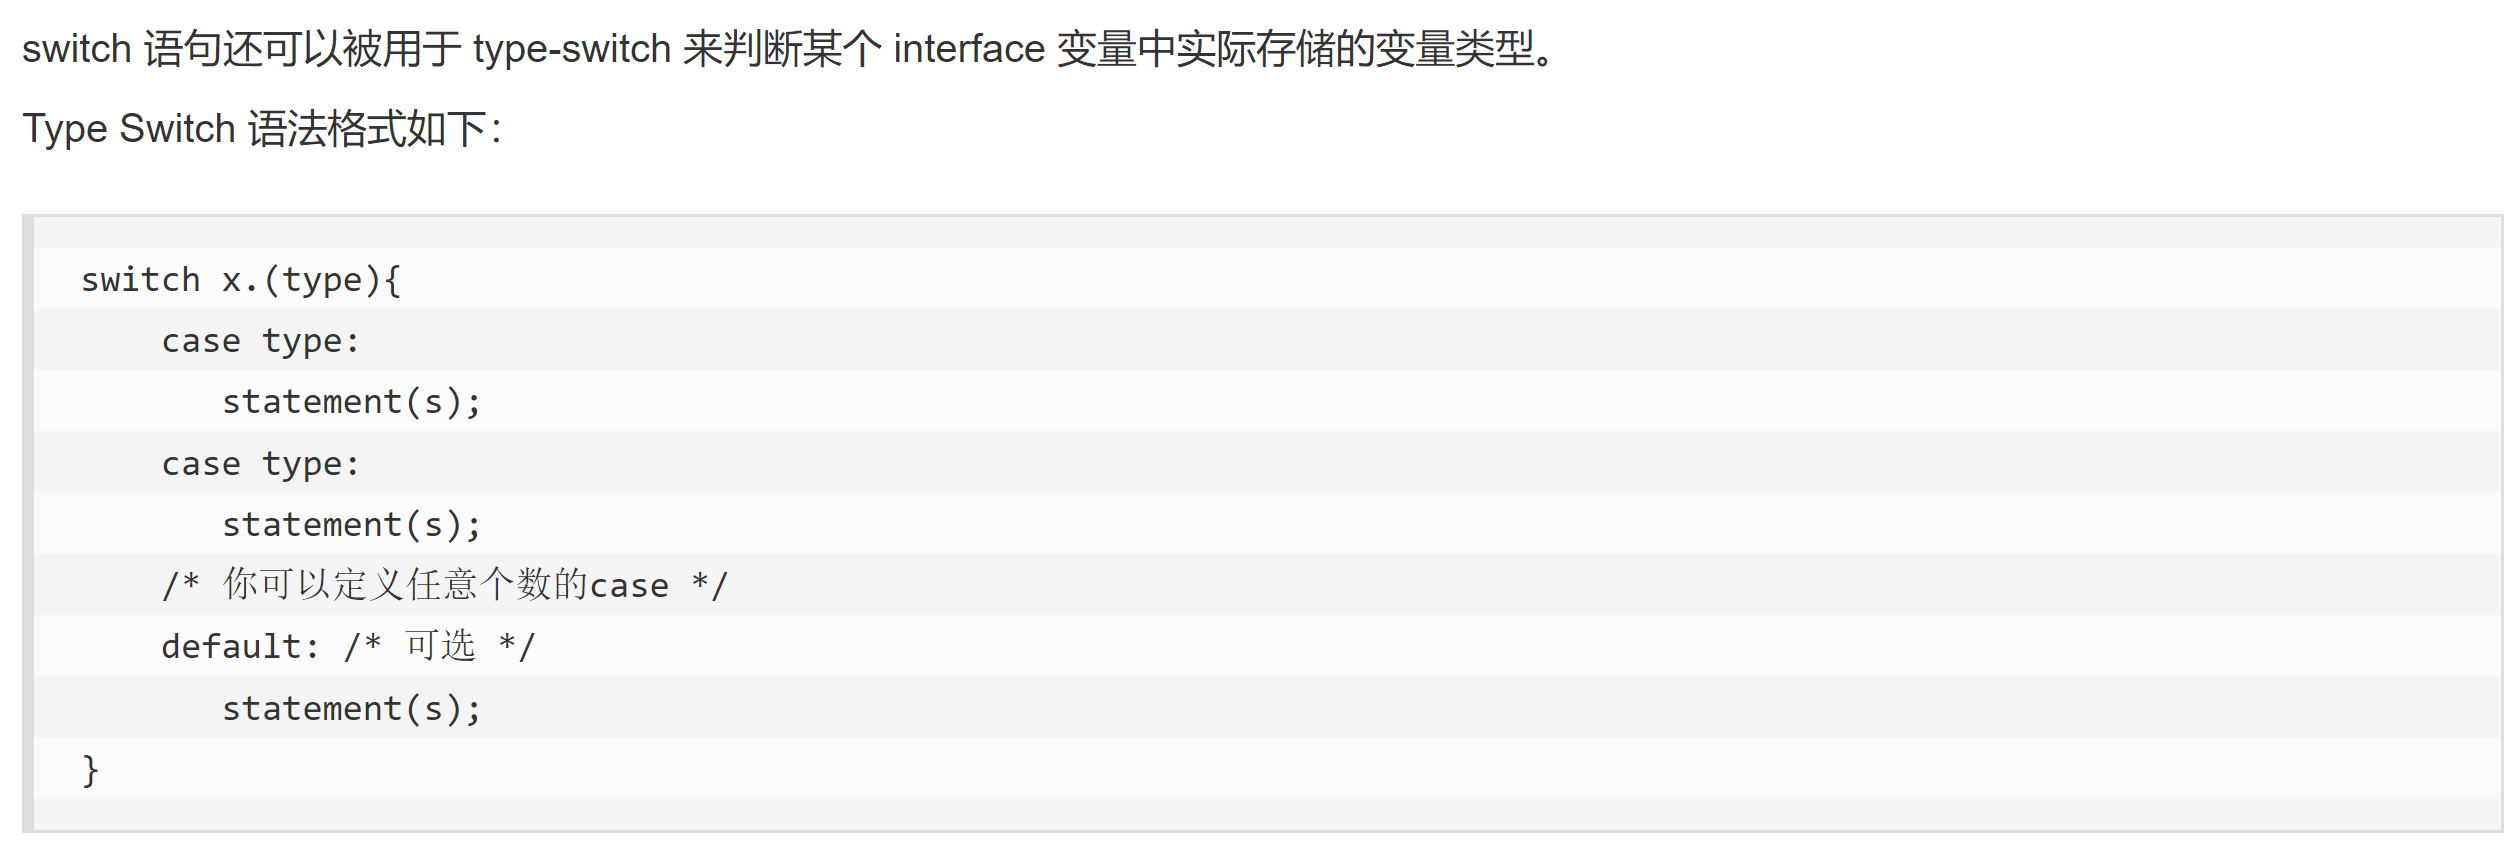Click the "语法格式如下" text

click(x=366, y=129)
